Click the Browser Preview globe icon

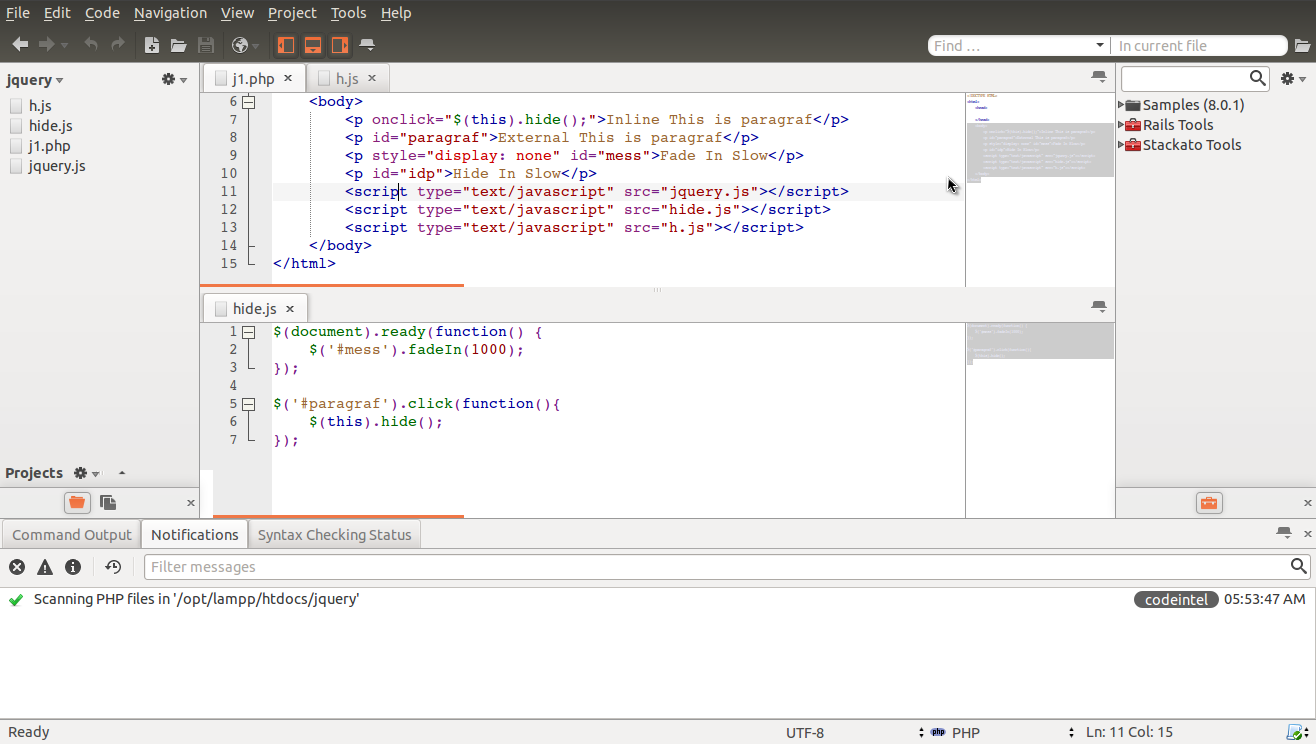coord(240,45)
